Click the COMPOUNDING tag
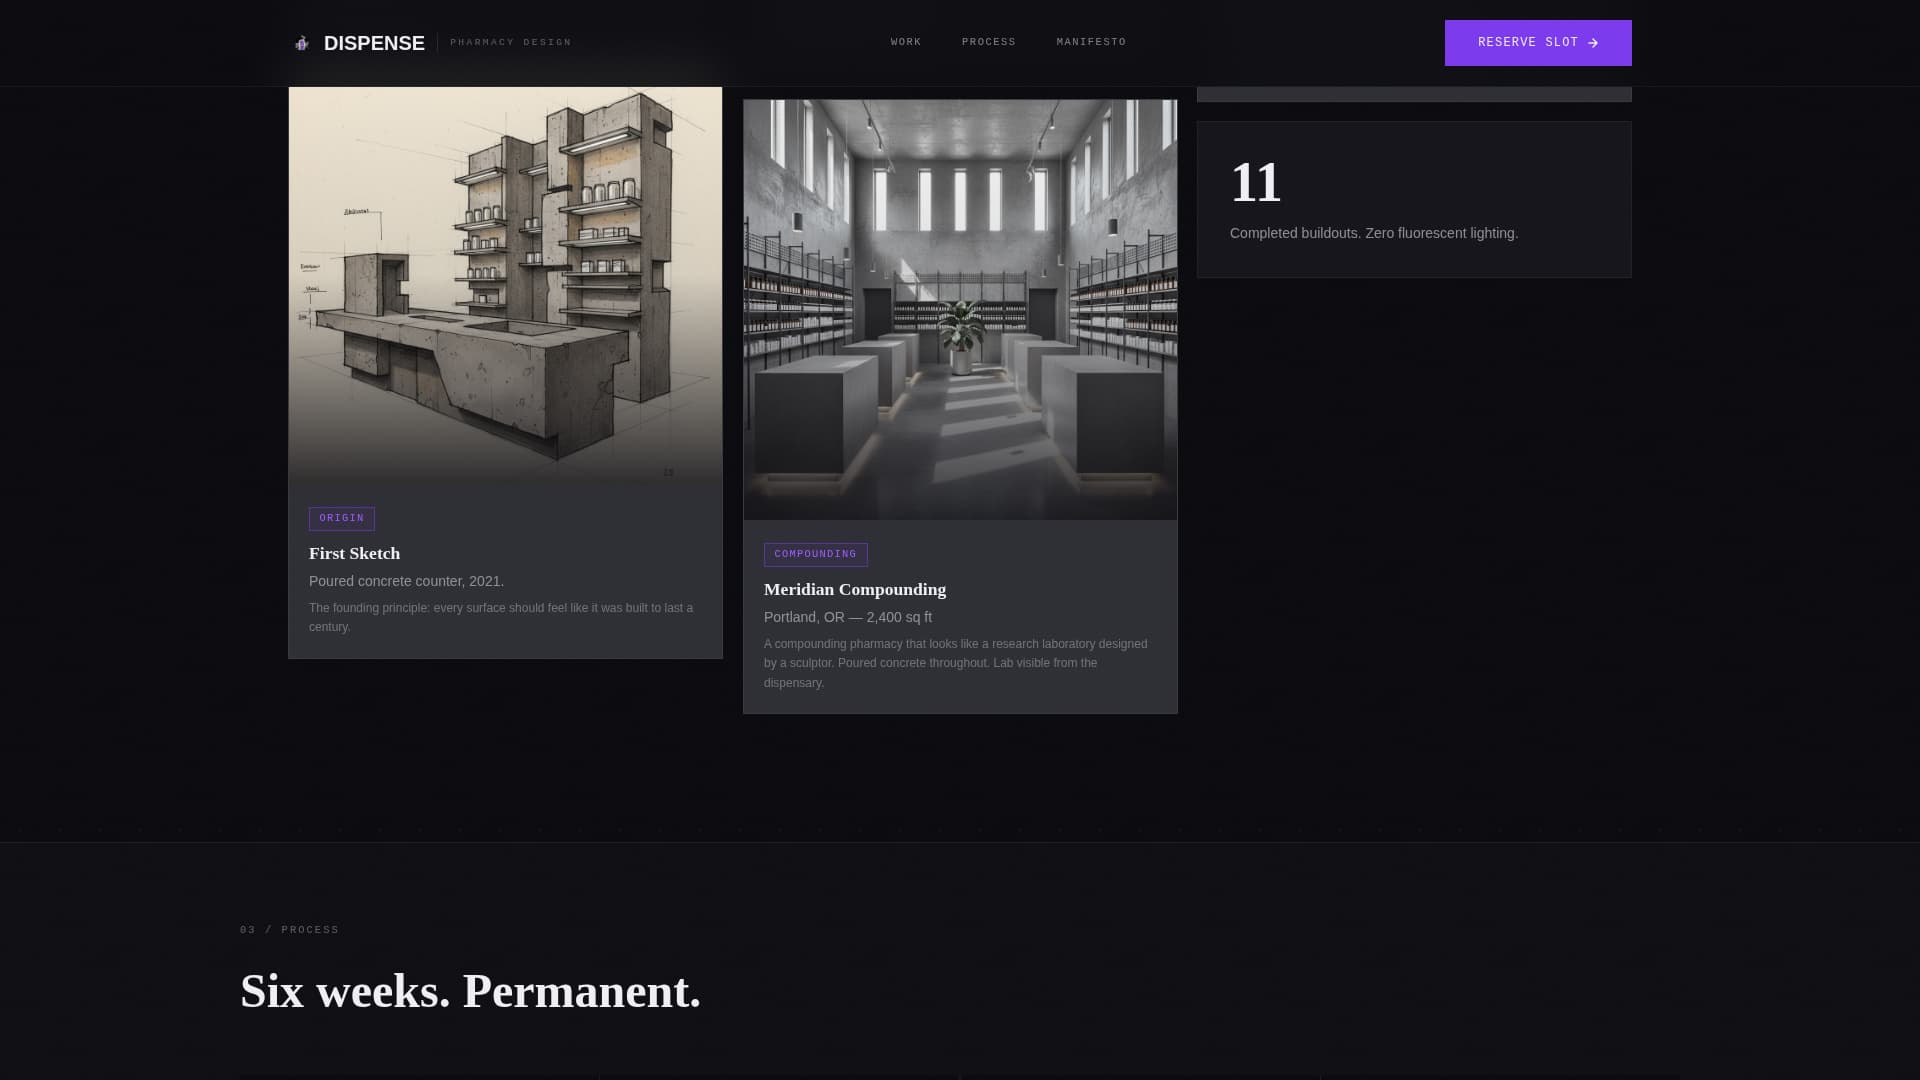Screen dimensions: 1920x1080 pos(815,554)
